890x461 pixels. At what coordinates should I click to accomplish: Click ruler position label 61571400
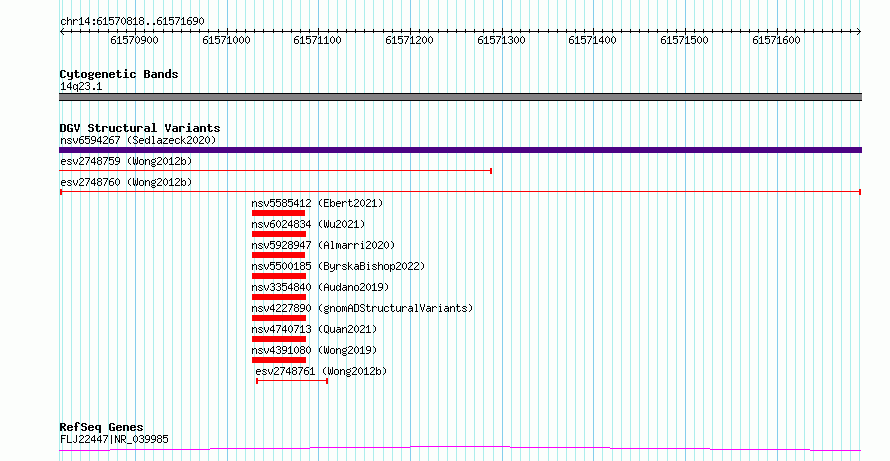tap(592, 40)
